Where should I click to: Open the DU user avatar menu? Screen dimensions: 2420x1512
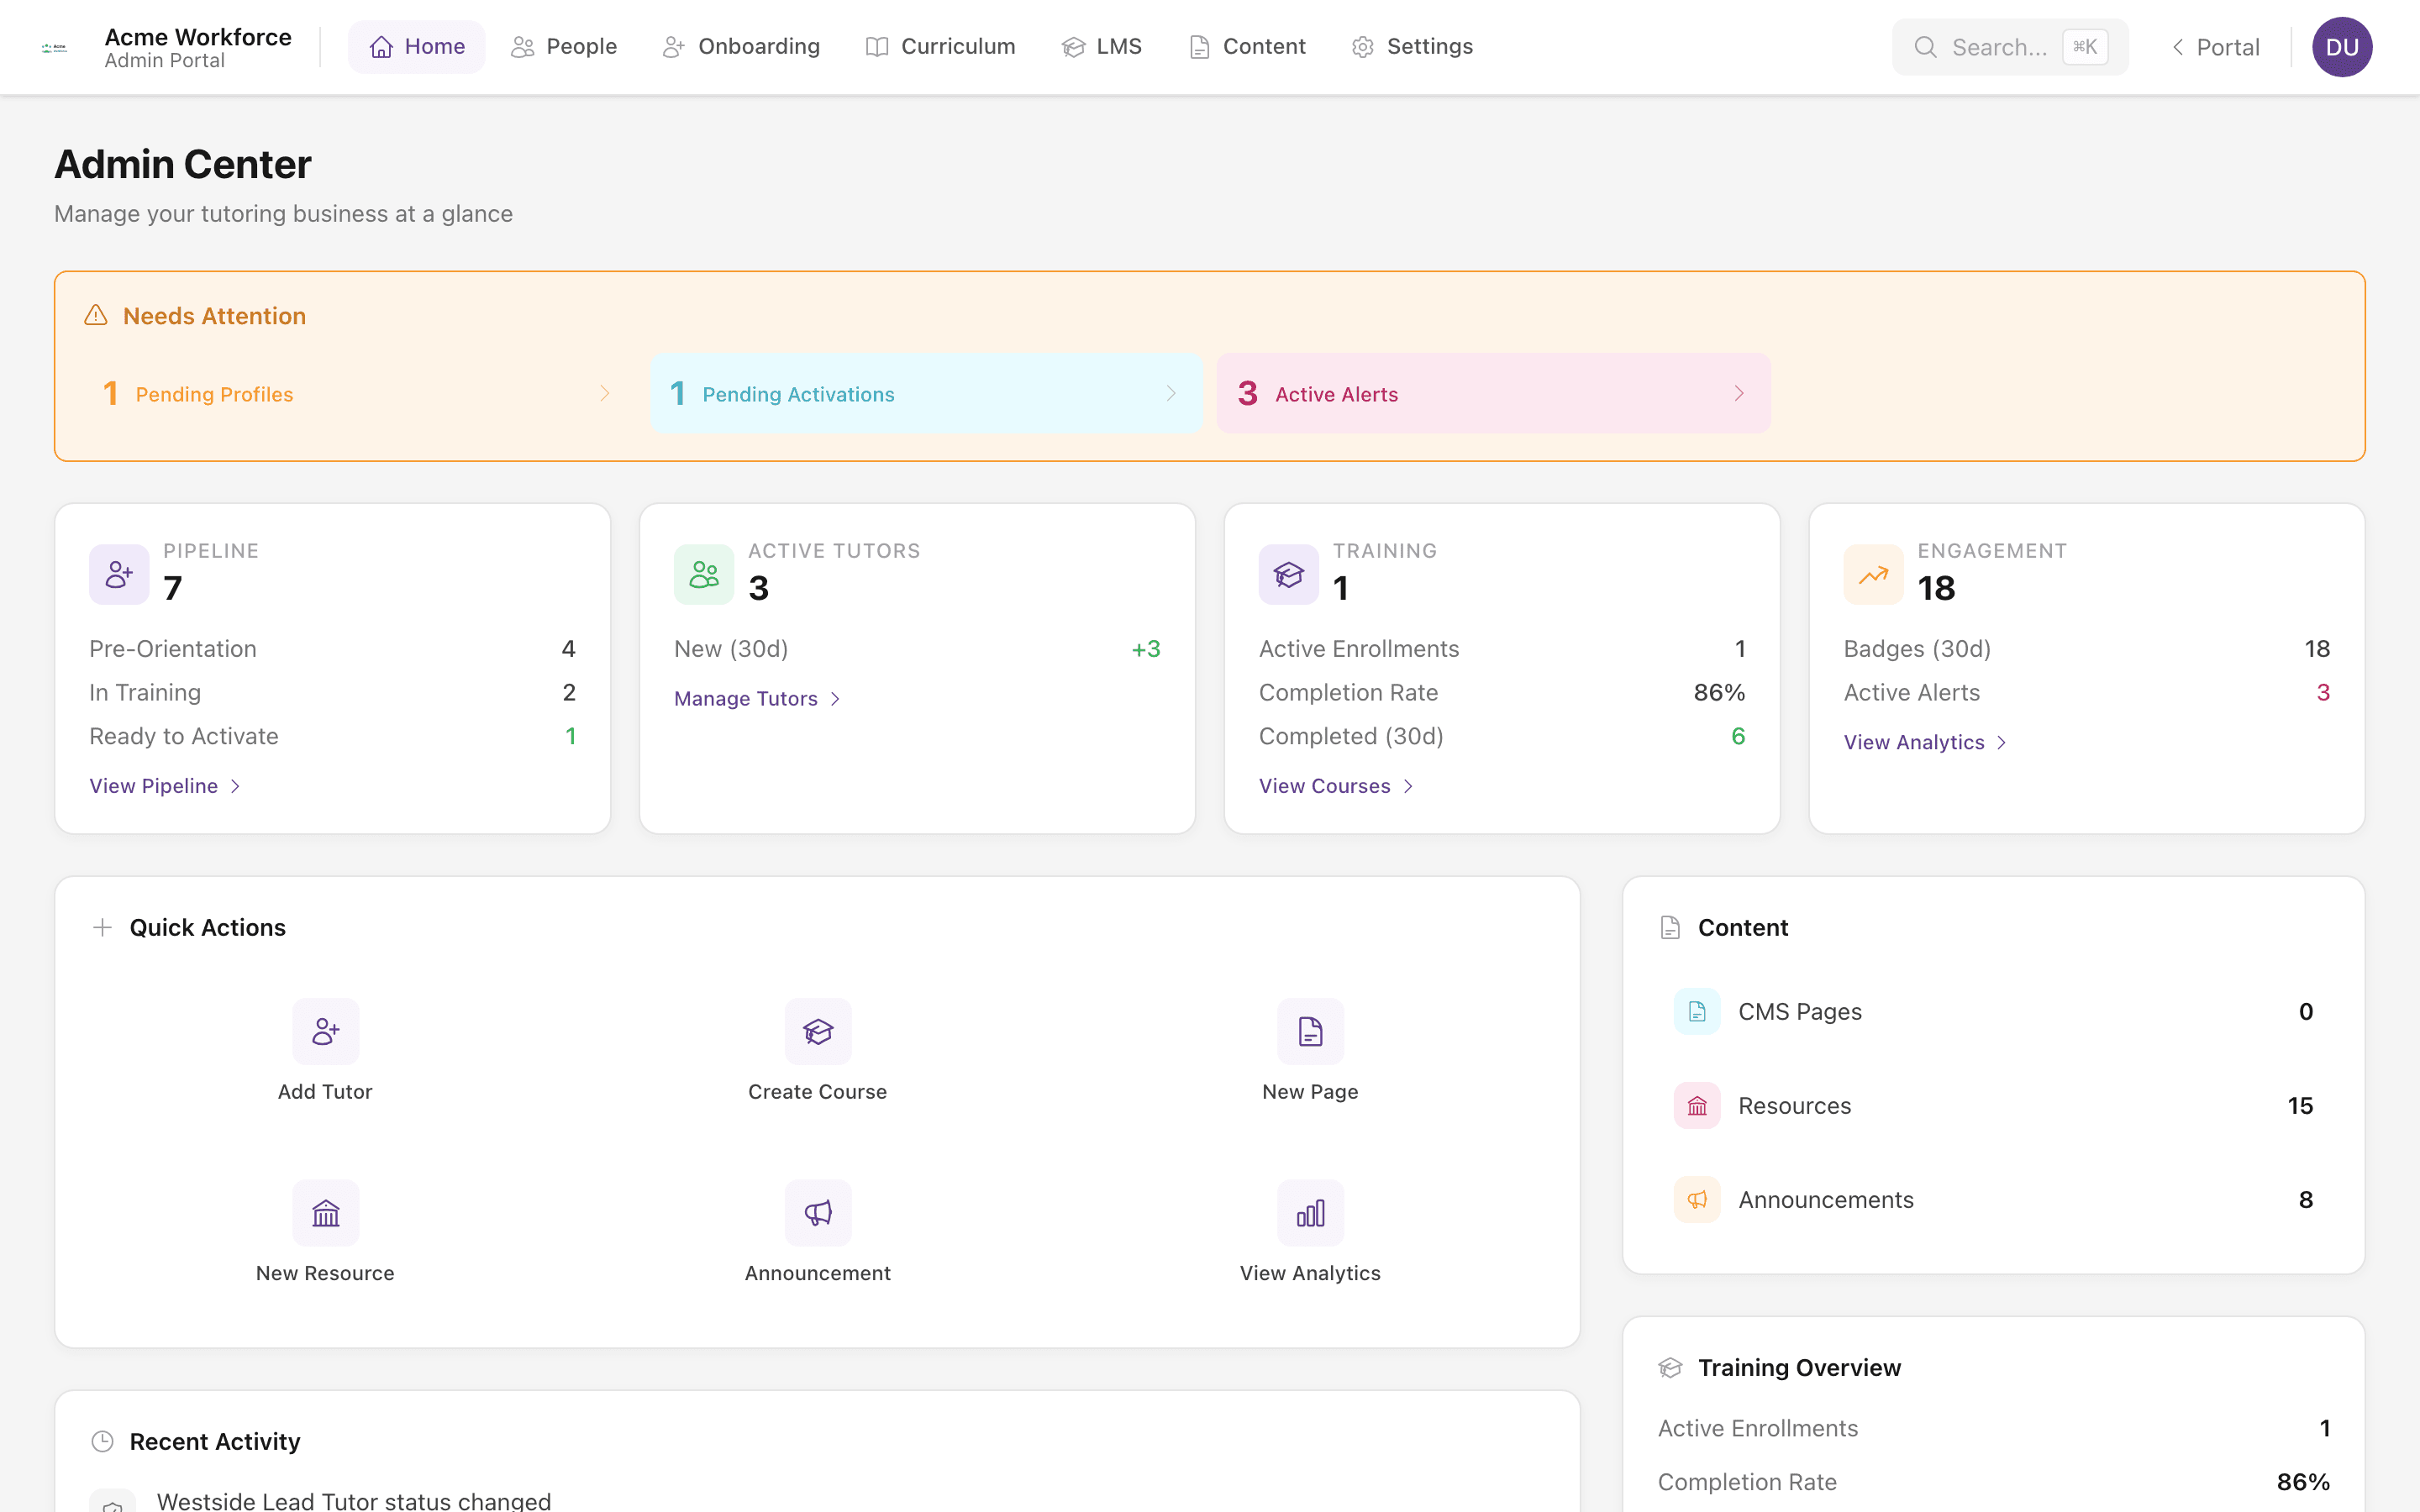click(x=2342, y=47)
